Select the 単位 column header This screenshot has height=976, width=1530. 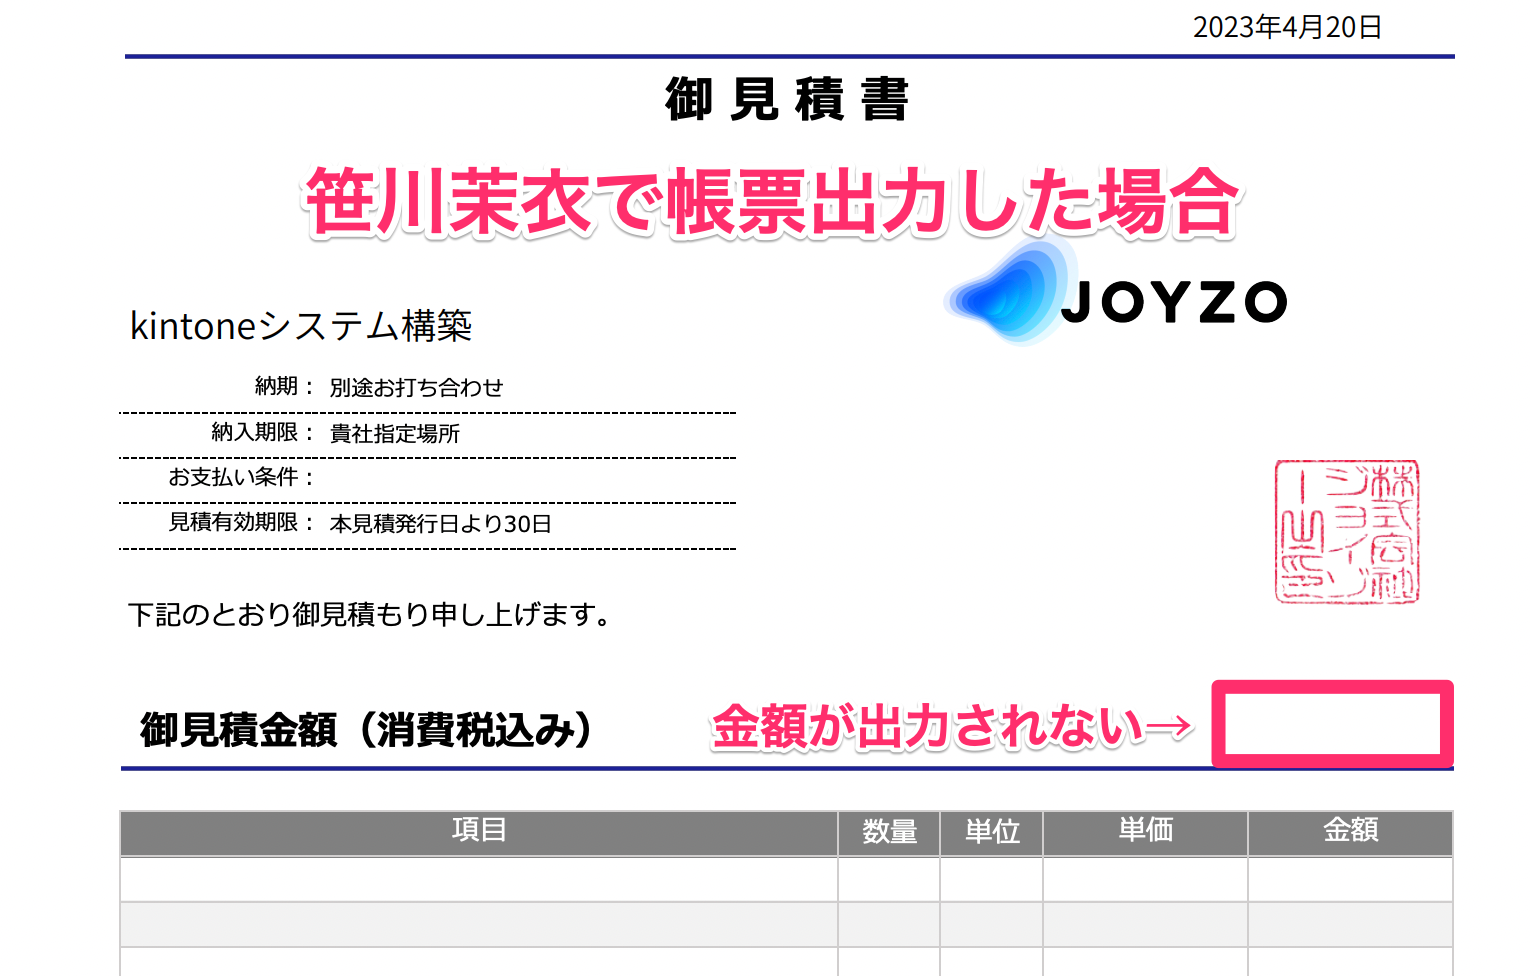point(991,832)
